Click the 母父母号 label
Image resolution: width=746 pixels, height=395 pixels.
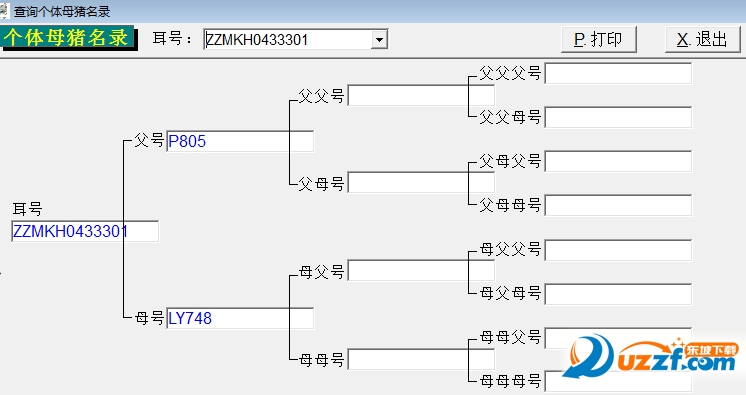click(x=510, y=293)
